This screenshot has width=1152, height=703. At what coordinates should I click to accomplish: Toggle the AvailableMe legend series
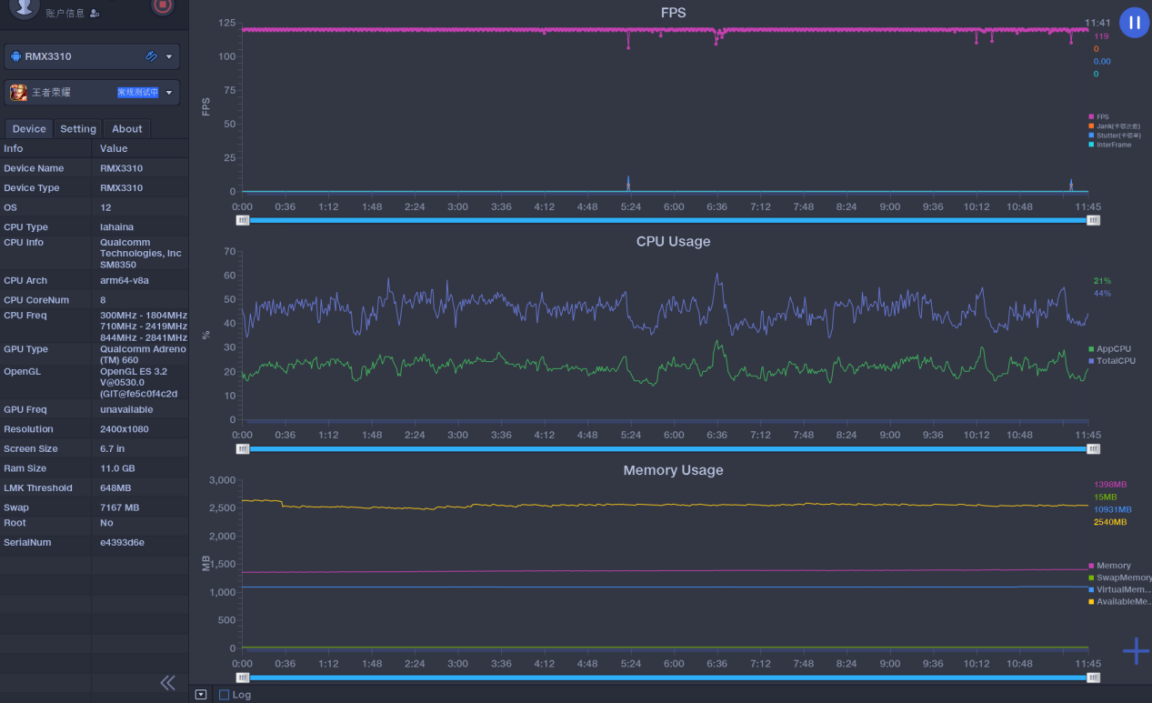tap(1119, 602)
